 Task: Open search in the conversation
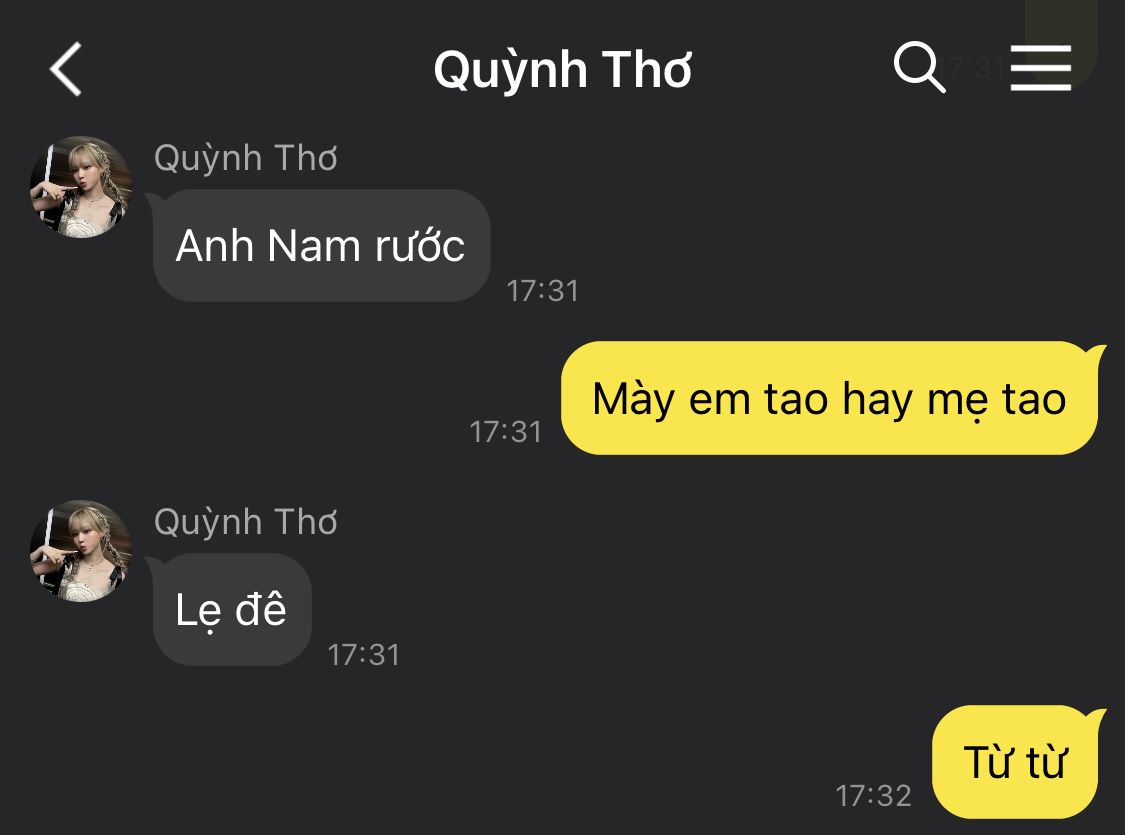[x=919, y=67]
